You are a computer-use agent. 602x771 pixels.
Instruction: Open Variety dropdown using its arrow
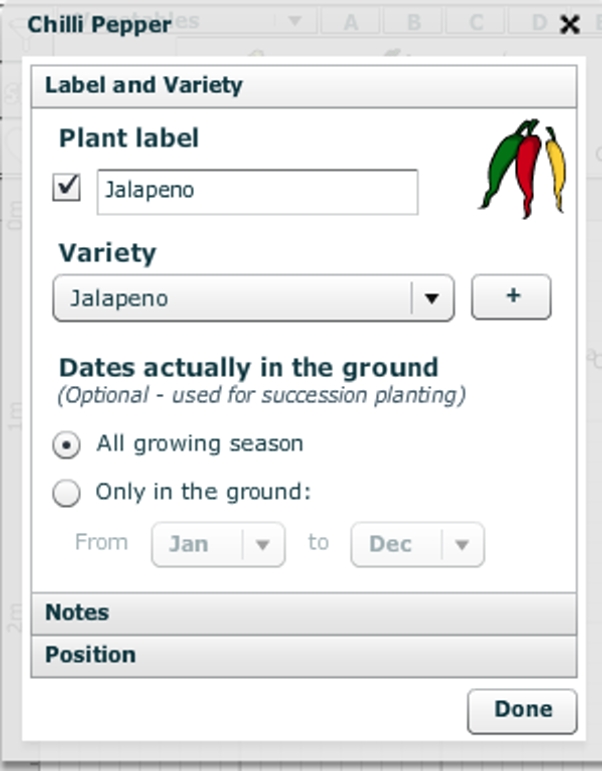point(432,298)
